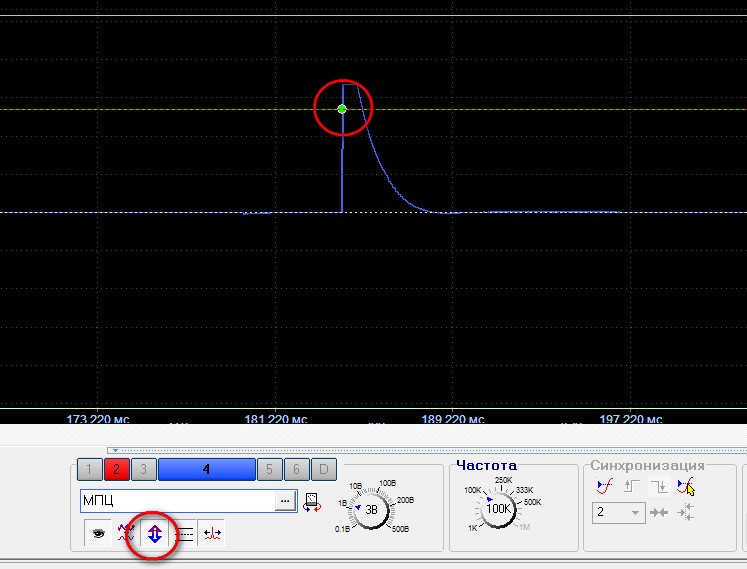Click the 3В voltage range knob
The width and height of the screenshot is (747, 569).
click(x=371, y=509)
